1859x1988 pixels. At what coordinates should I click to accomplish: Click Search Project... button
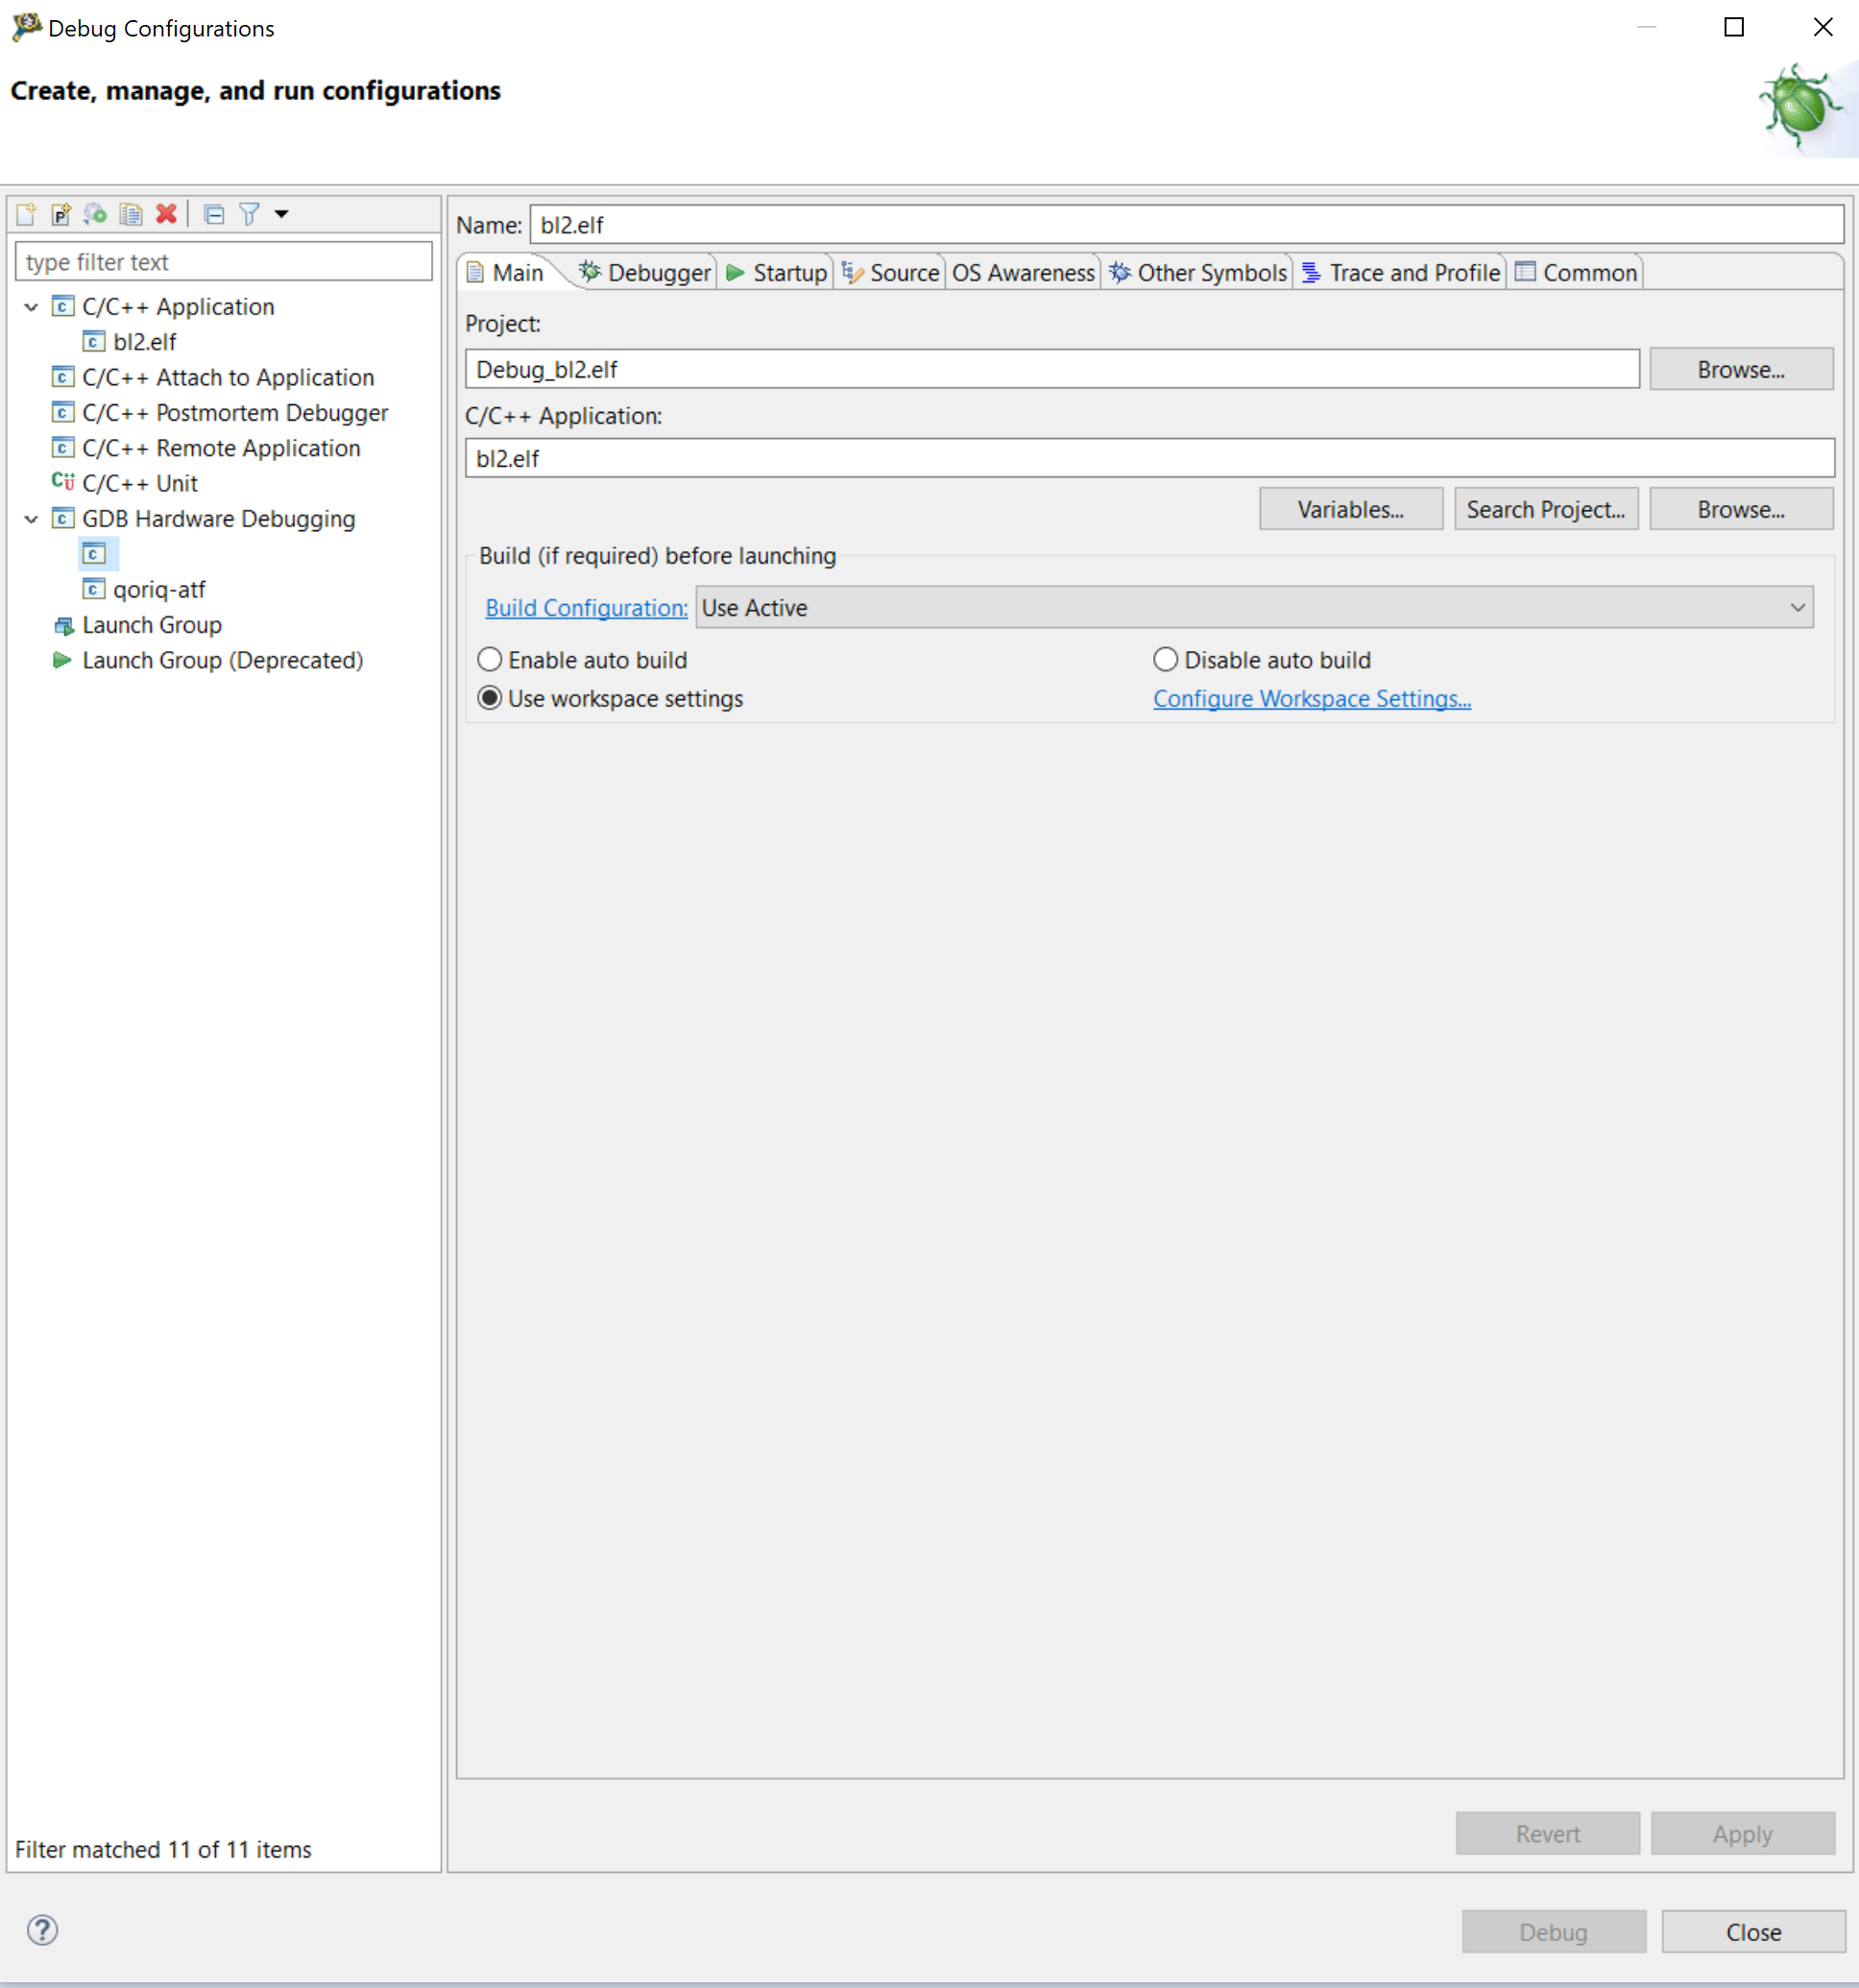1545,510
